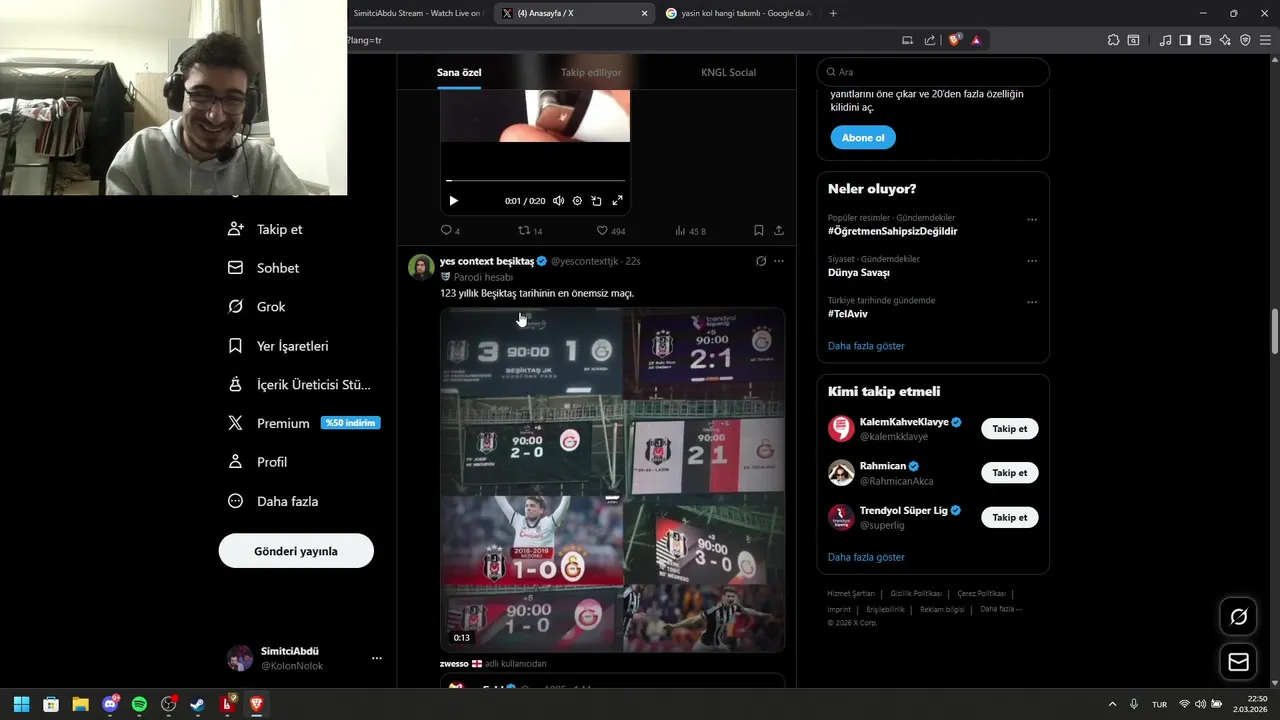The height and width of the screenshot is (720, 1280).
Task: Repost the tweet with 14 reposts
Action: coord(530,231)
